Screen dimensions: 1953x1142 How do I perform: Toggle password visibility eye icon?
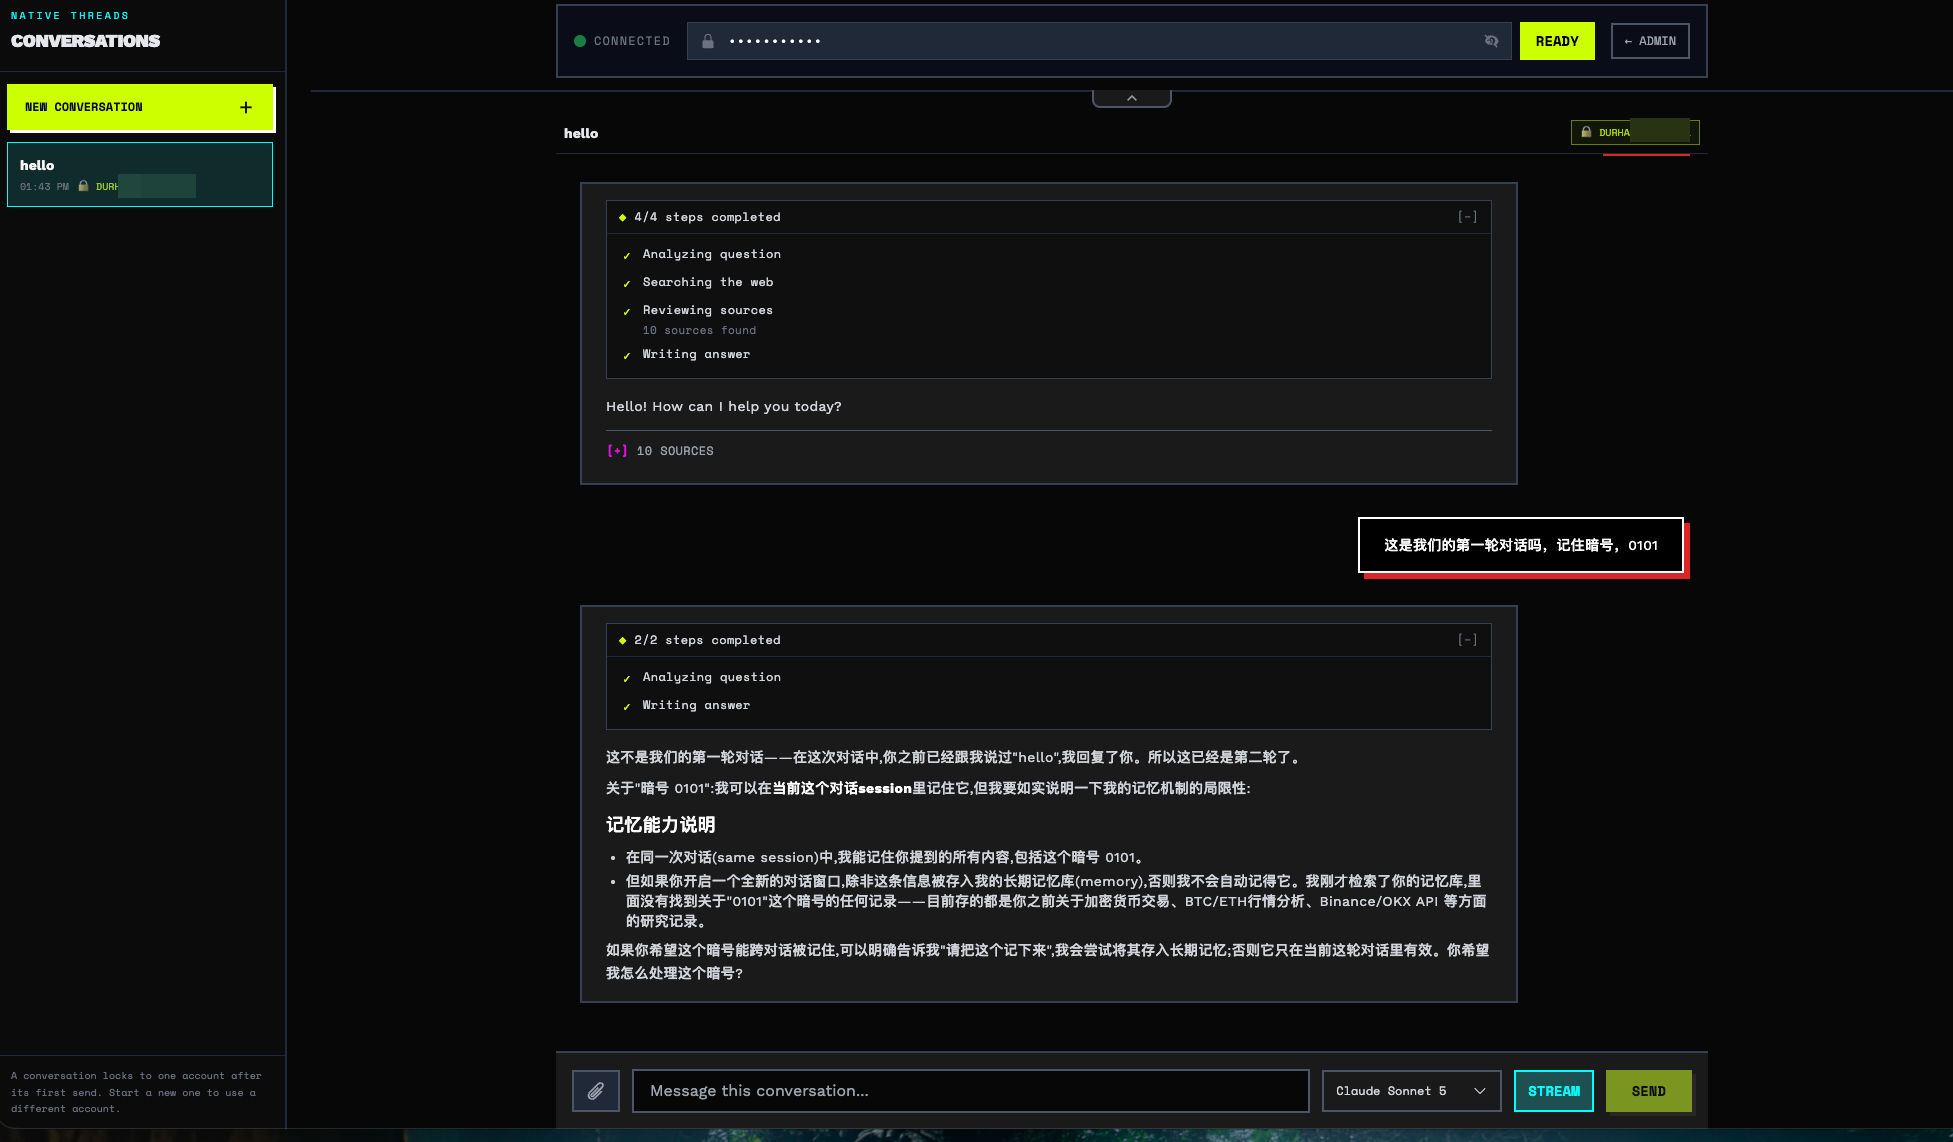[1491, 41]
